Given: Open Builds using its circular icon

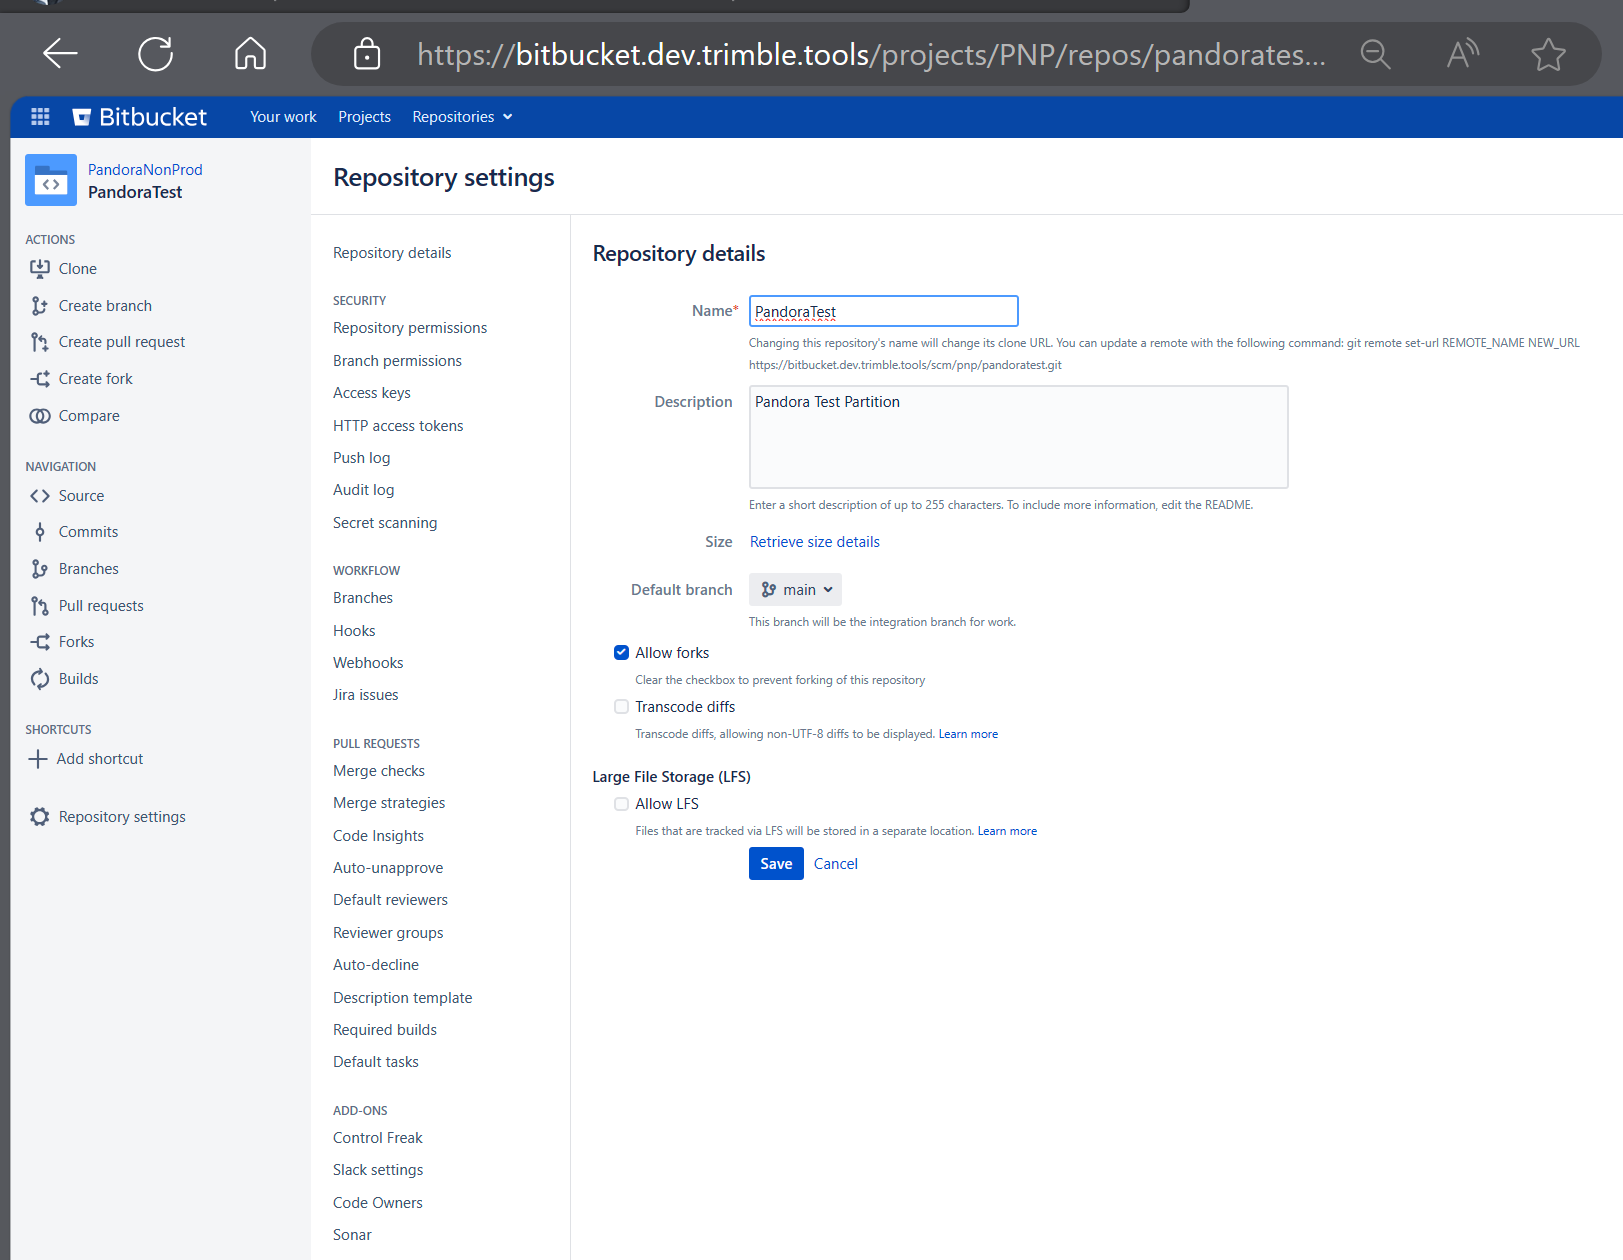Looking at the screenshot, I should tap(40, 679).
